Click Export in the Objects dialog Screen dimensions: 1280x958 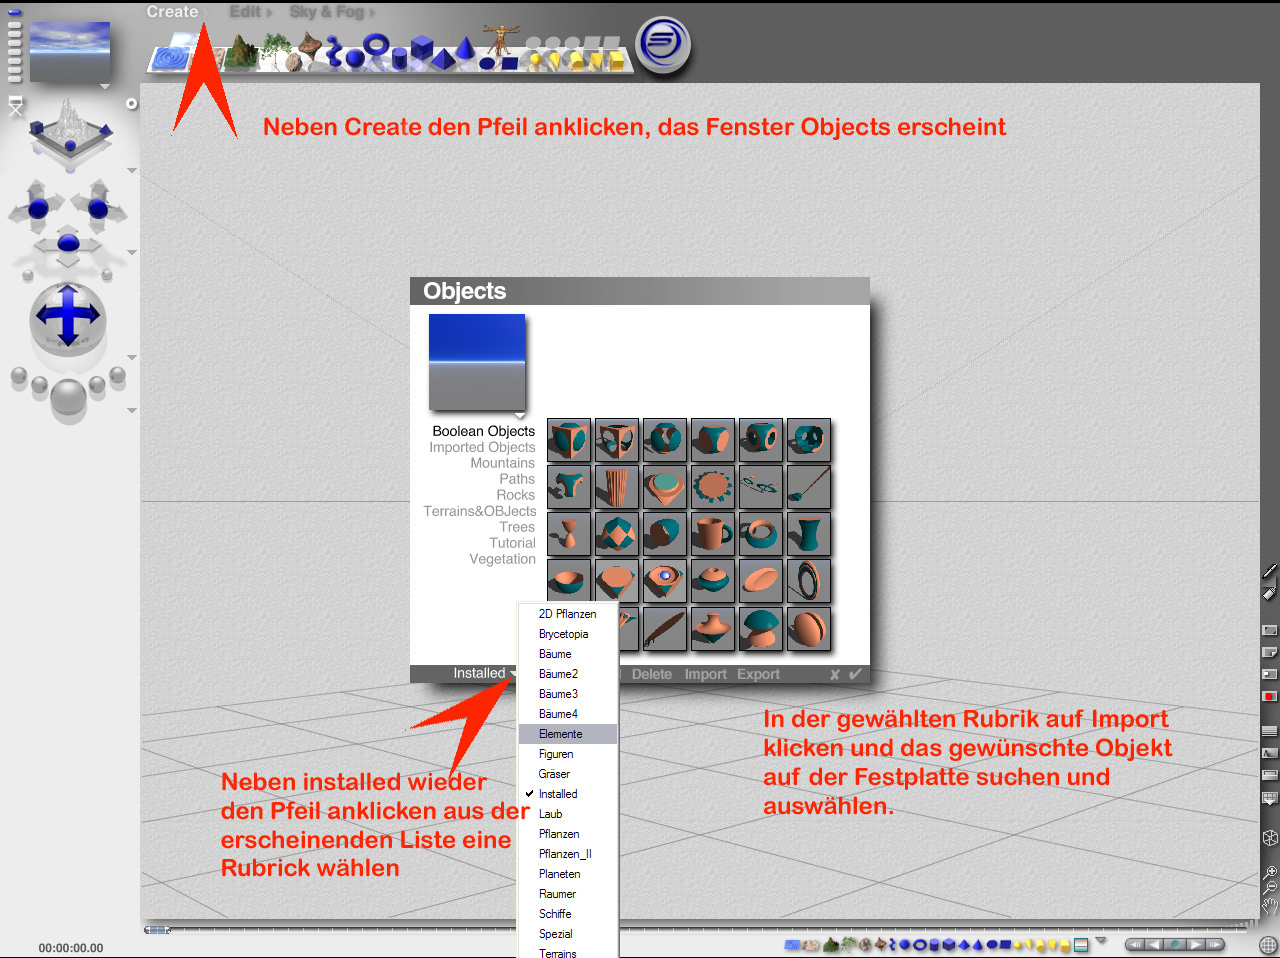click(758, 674)
